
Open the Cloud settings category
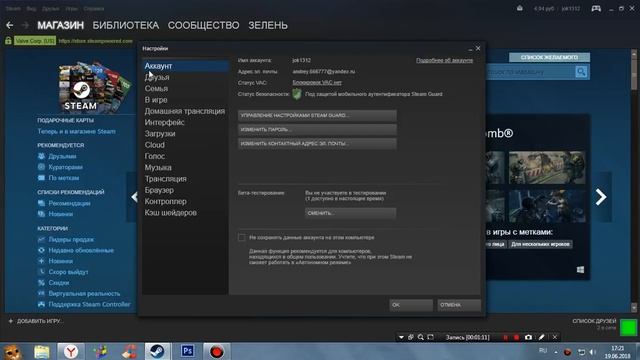click(185, 145)
